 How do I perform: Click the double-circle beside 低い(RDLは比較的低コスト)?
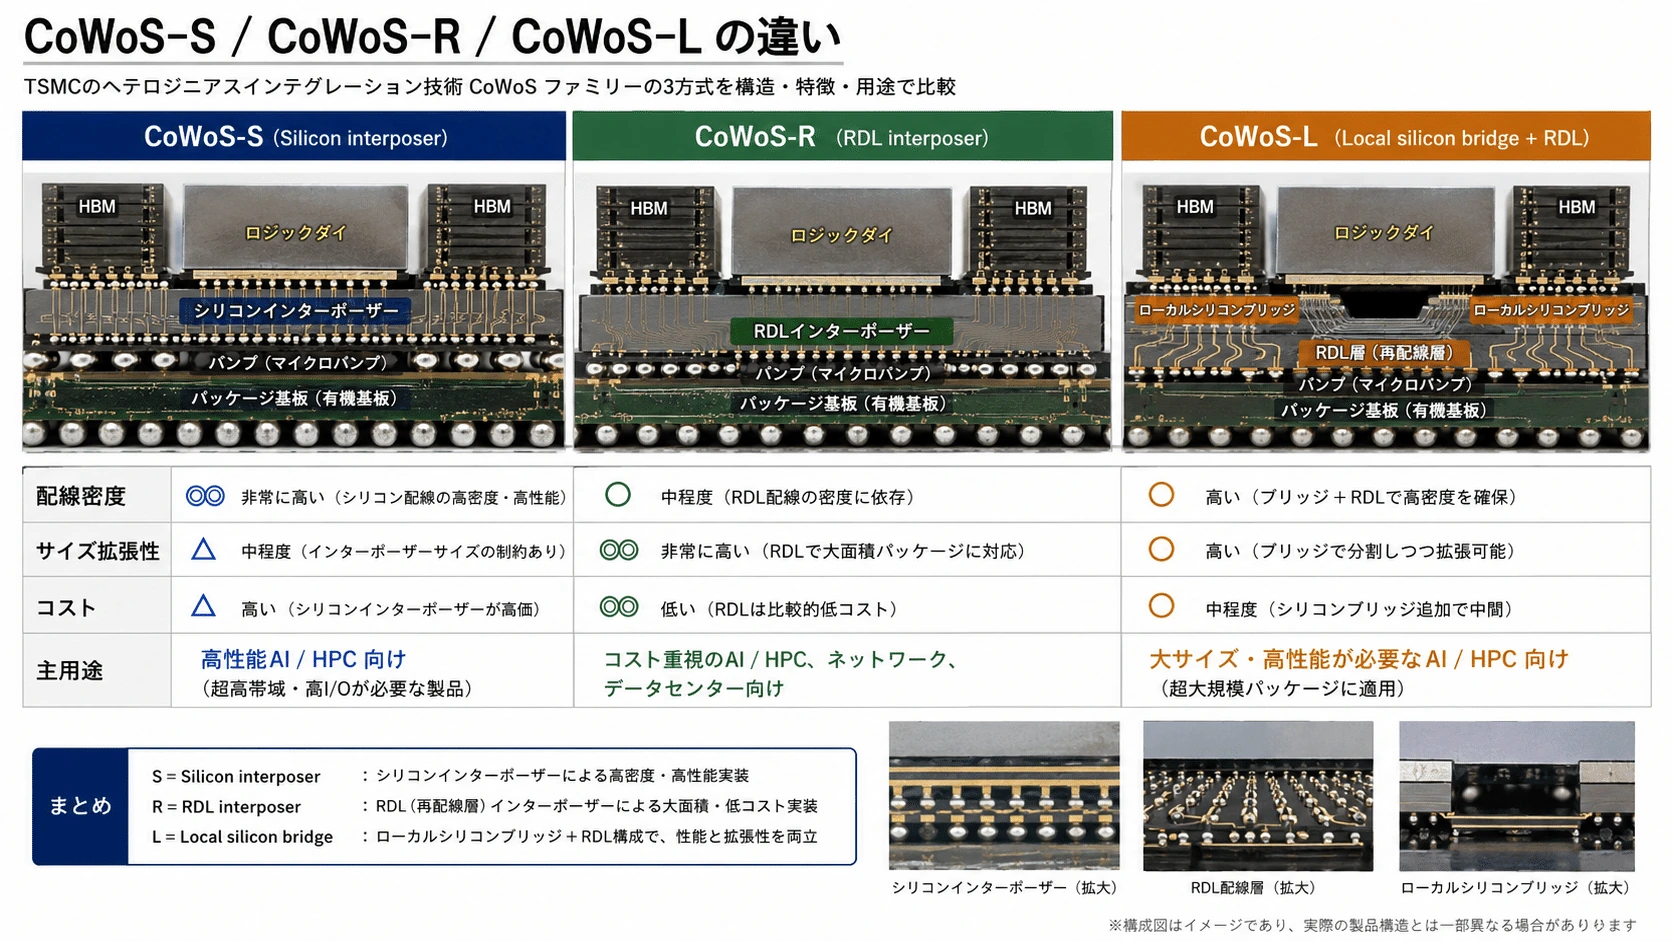[x=619, y=607]
